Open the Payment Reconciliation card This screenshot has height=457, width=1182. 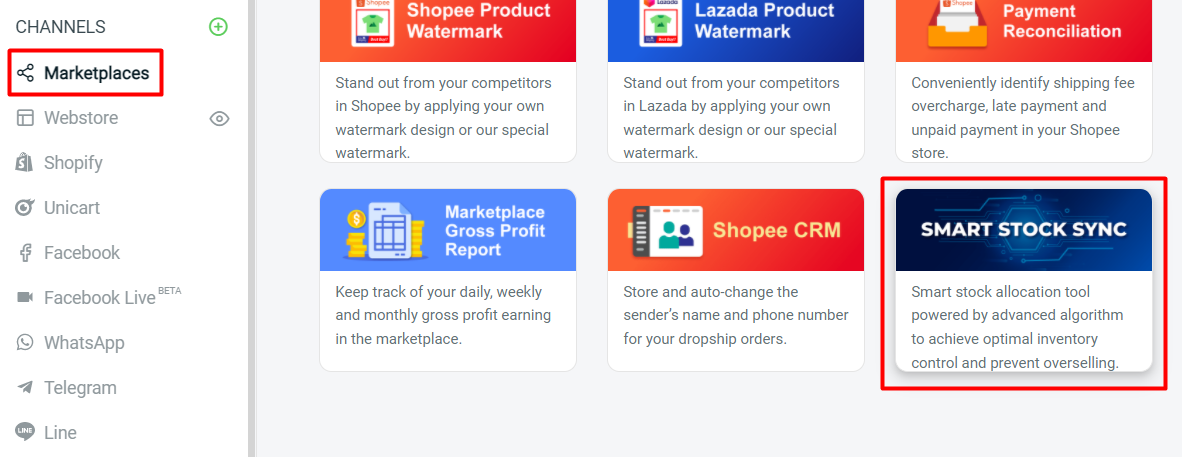(x=1023, y=80)
